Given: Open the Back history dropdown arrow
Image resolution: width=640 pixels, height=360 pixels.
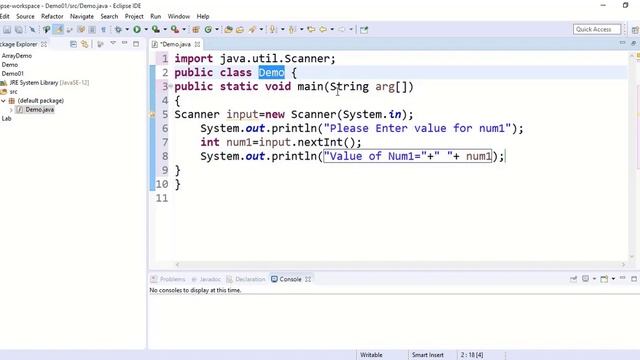Looking at the screenshot, I should 332,29.
